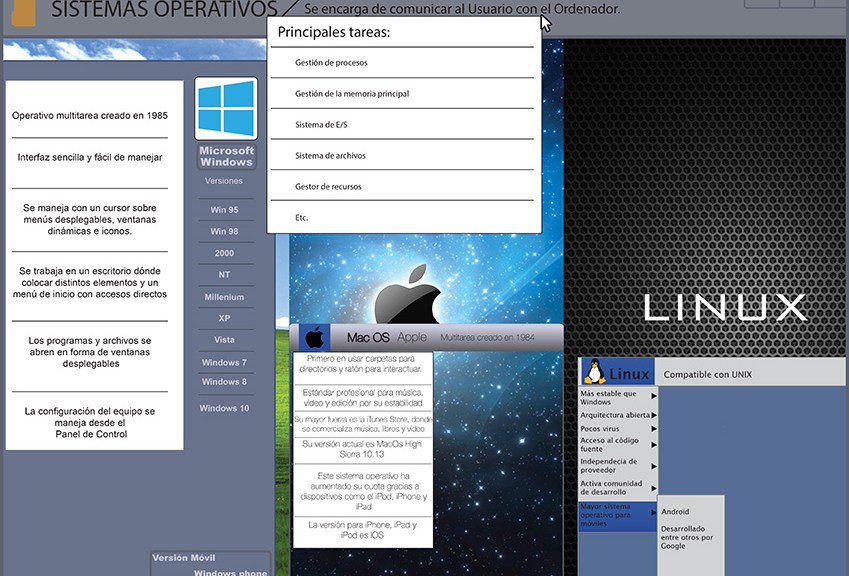Image resolution: width=849 pixels, height=576 pixels.
Task: Click the 'Windows phone' mobile version entry
Action: (x=230, y=572)
